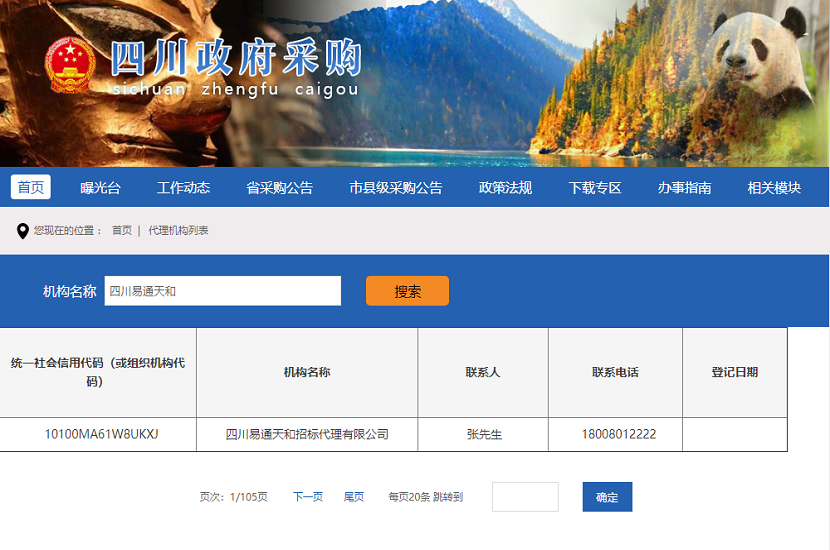
Task: Click the orange 搜索 button
Action: click(x=408, y=291)
